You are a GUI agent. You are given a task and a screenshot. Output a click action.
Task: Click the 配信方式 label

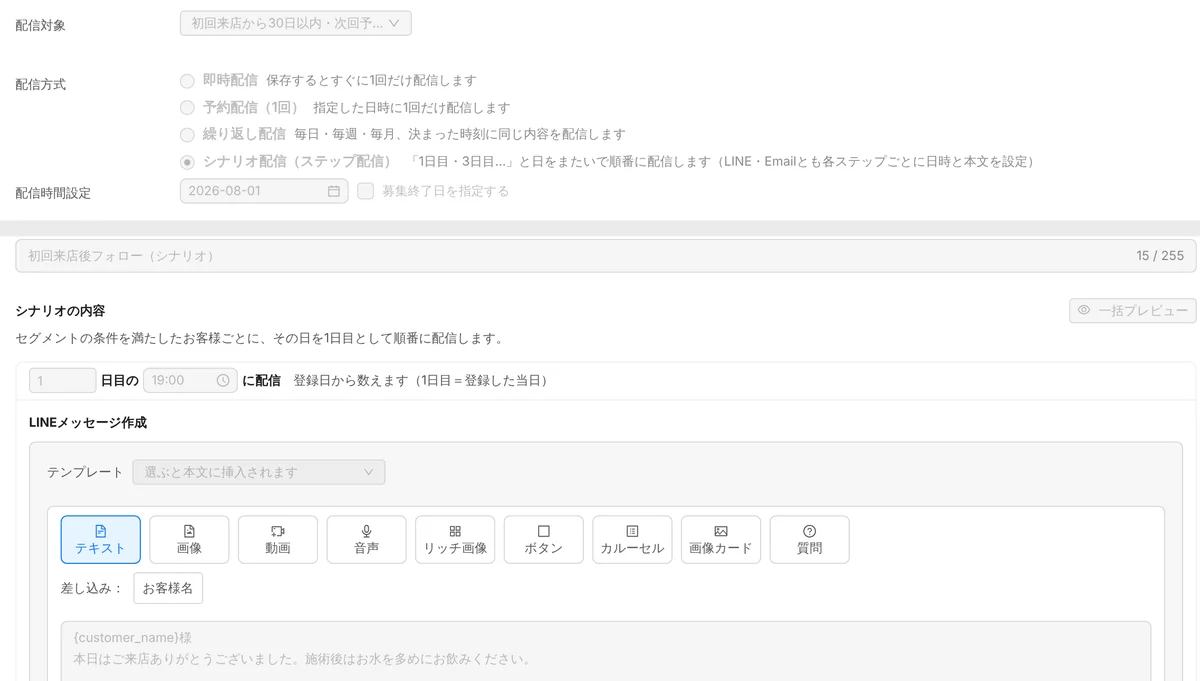(41, 85)
